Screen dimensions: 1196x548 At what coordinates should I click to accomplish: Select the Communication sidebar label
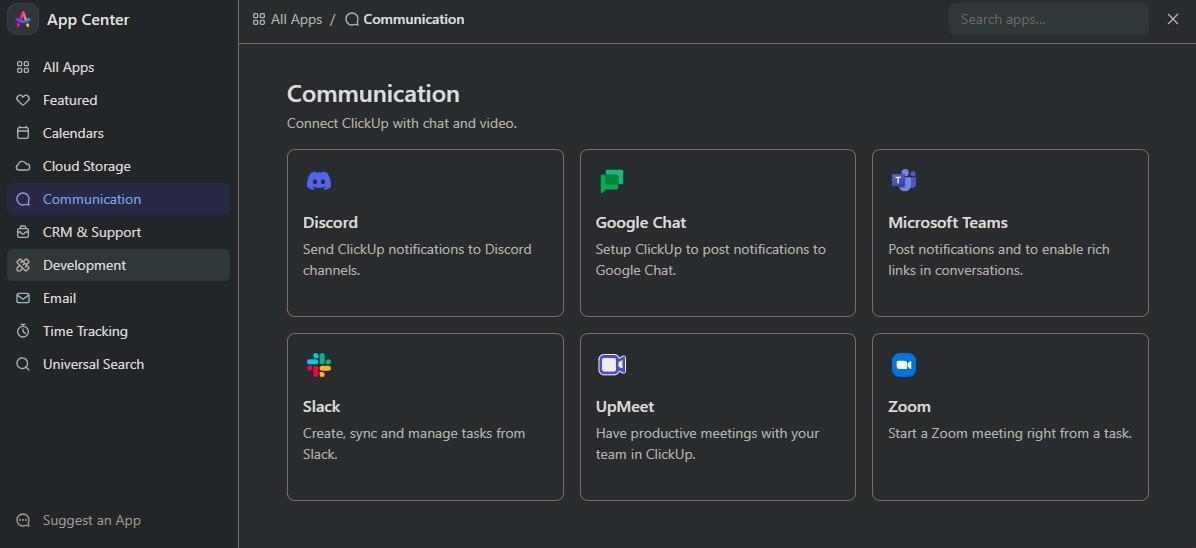coord(92,199)
